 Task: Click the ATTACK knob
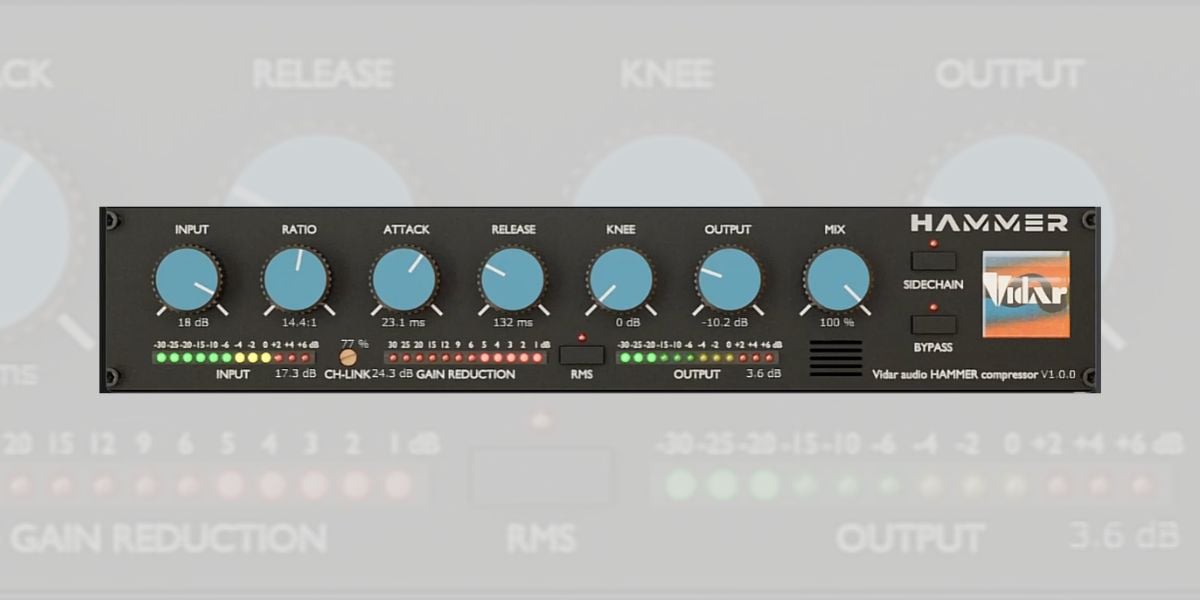click(x=405, y=279)
